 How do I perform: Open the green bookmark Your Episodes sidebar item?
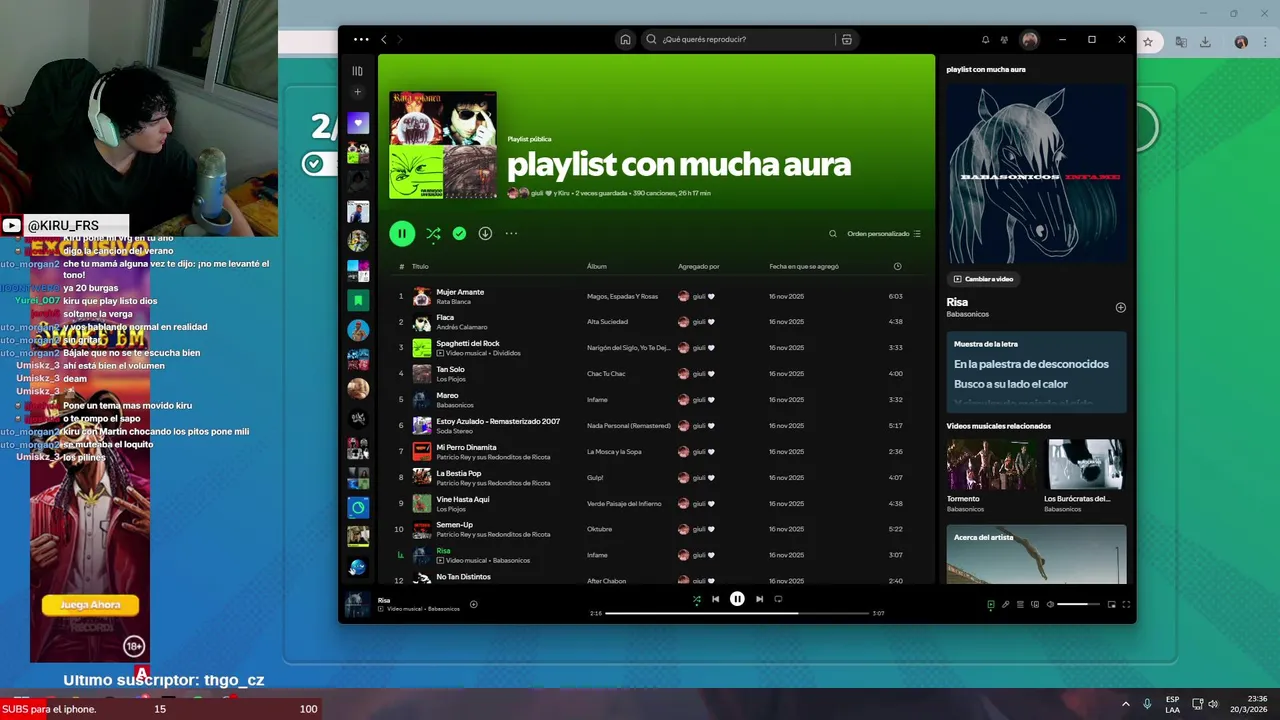tap(358, 300)
